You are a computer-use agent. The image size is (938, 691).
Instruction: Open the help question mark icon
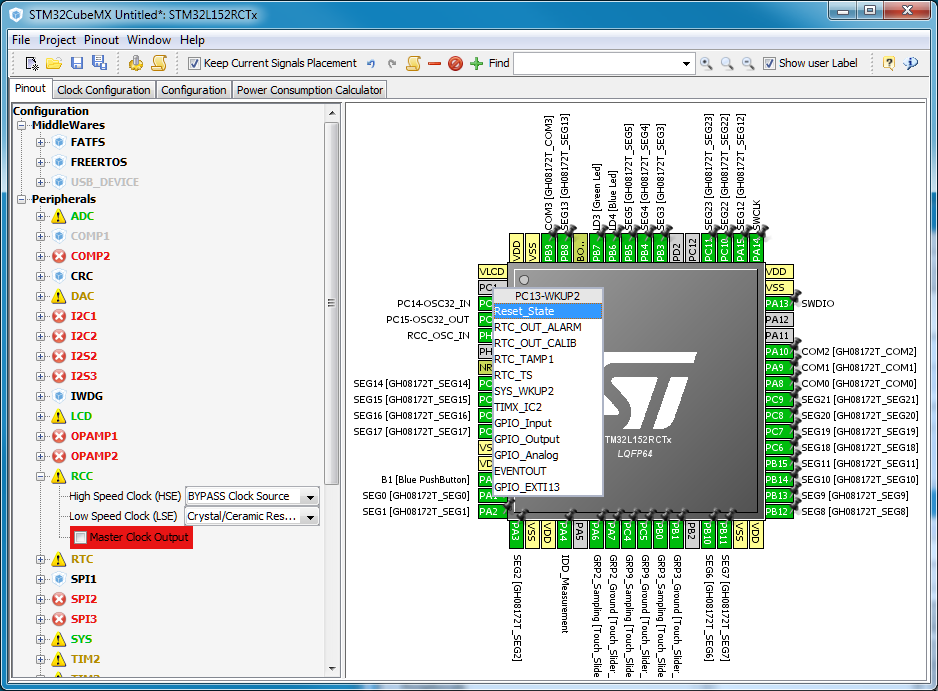tap(889, 63)
